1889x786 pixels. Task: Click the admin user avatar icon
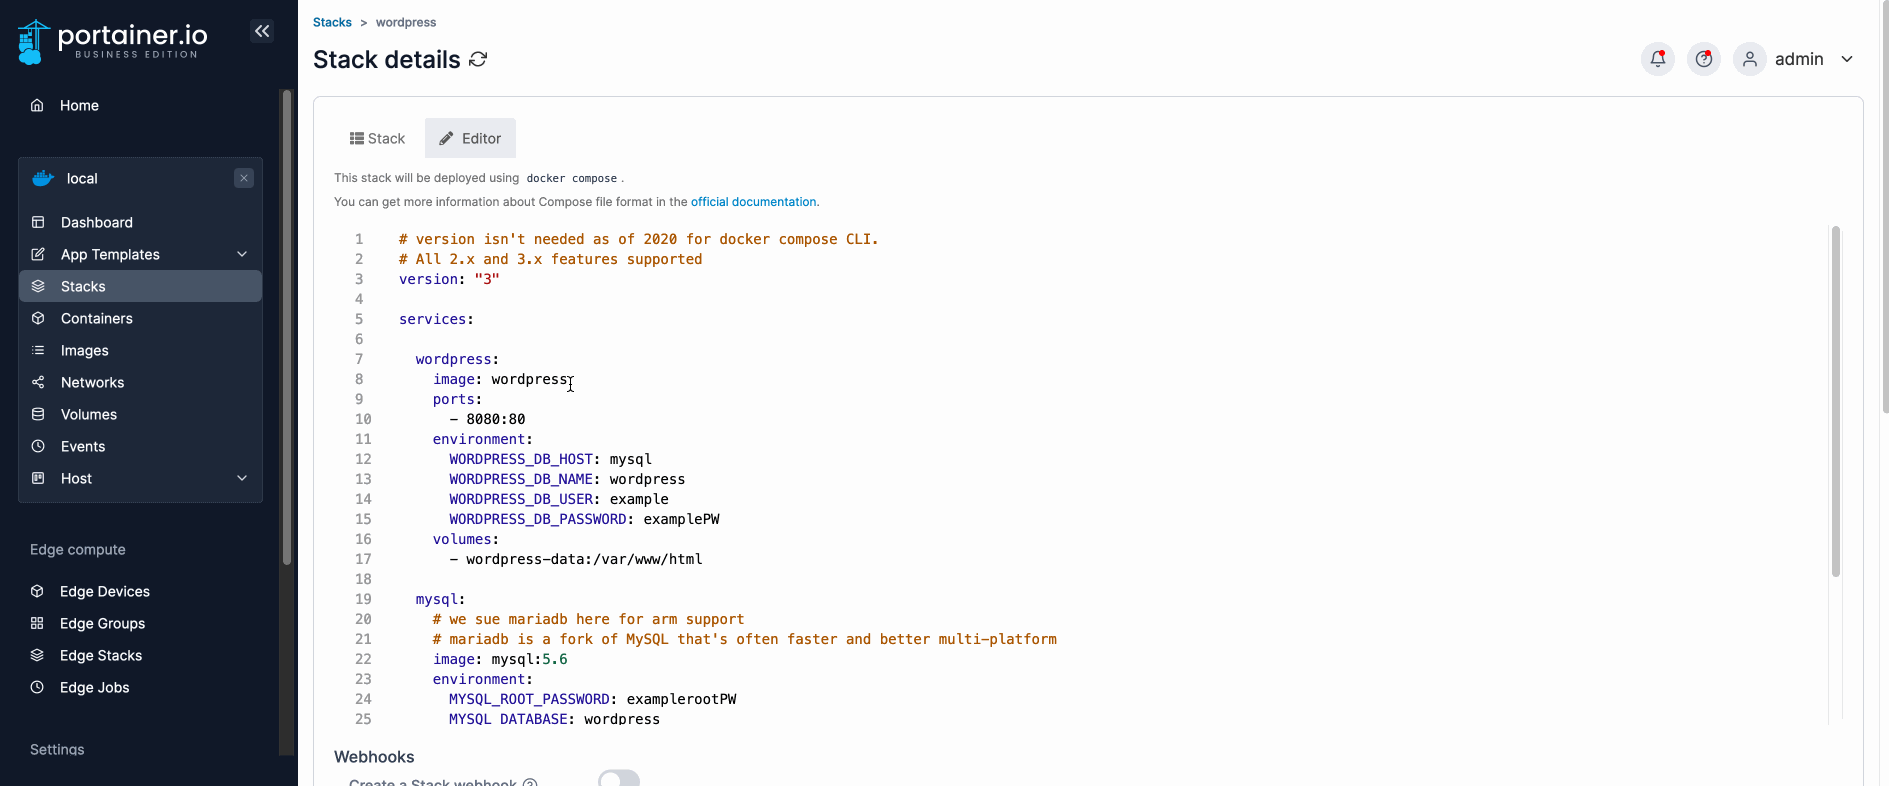(x=1750, y=59)
